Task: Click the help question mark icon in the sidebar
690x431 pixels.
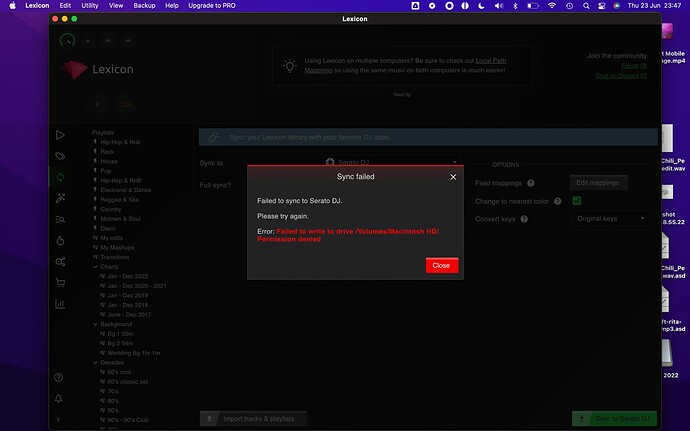Action: point(59,377)
